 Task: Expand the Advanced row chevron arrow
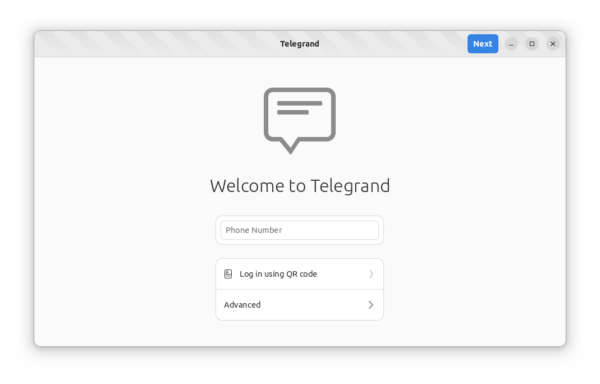point(371,305)
